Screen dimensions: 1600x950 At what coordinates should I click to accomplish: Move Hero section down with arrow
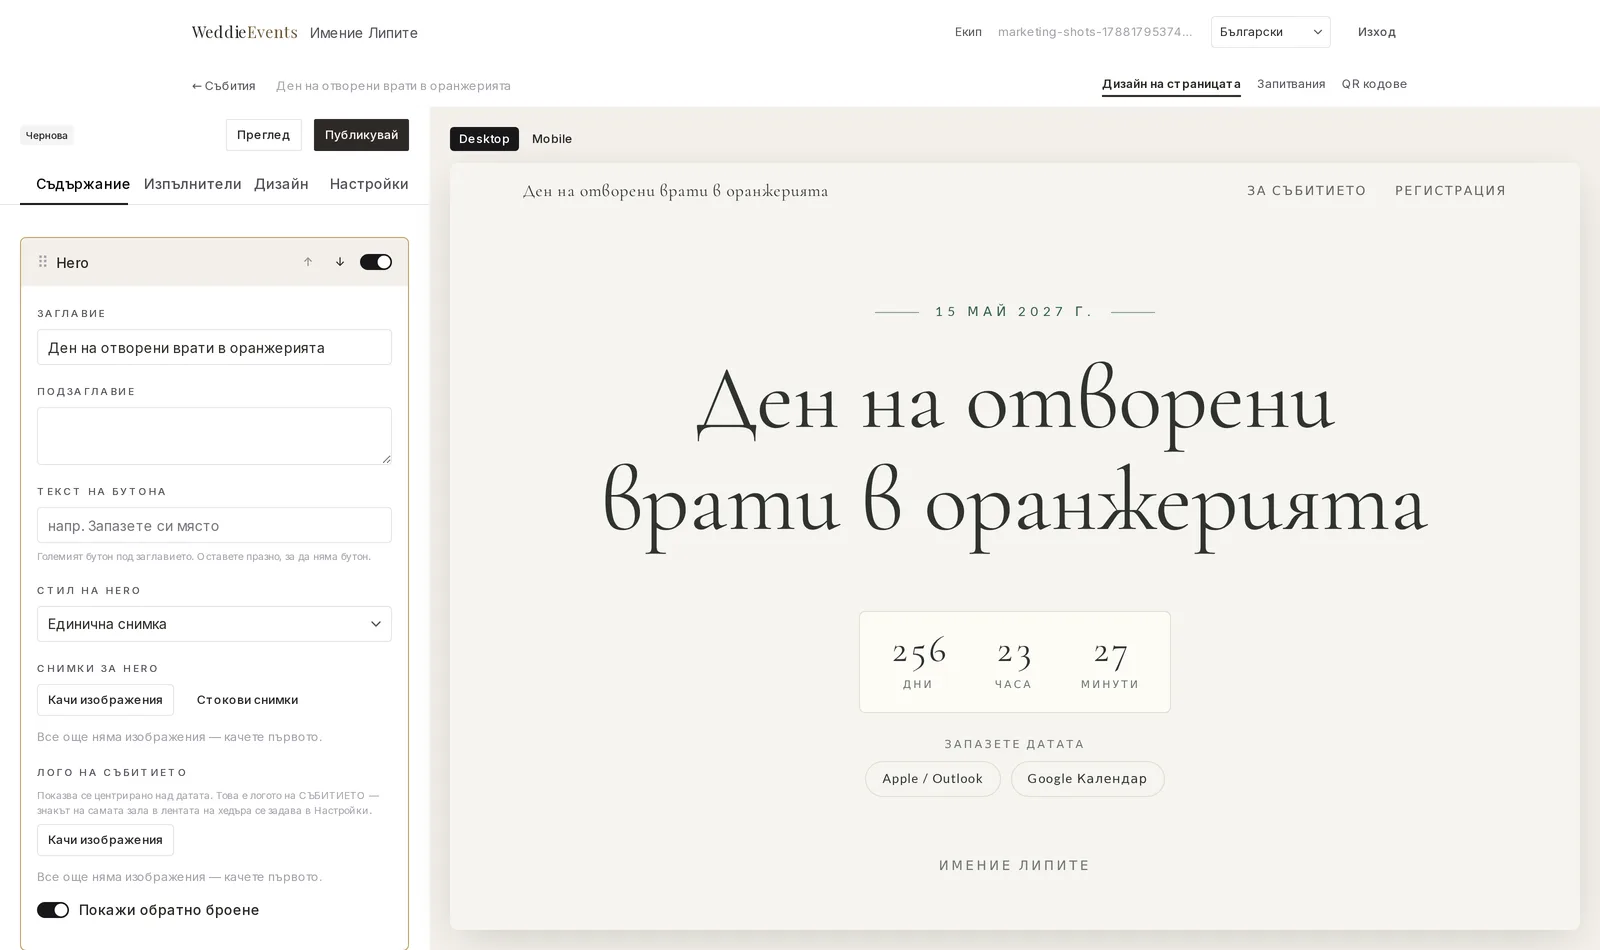pyautogui.click(x=340, y=262)
